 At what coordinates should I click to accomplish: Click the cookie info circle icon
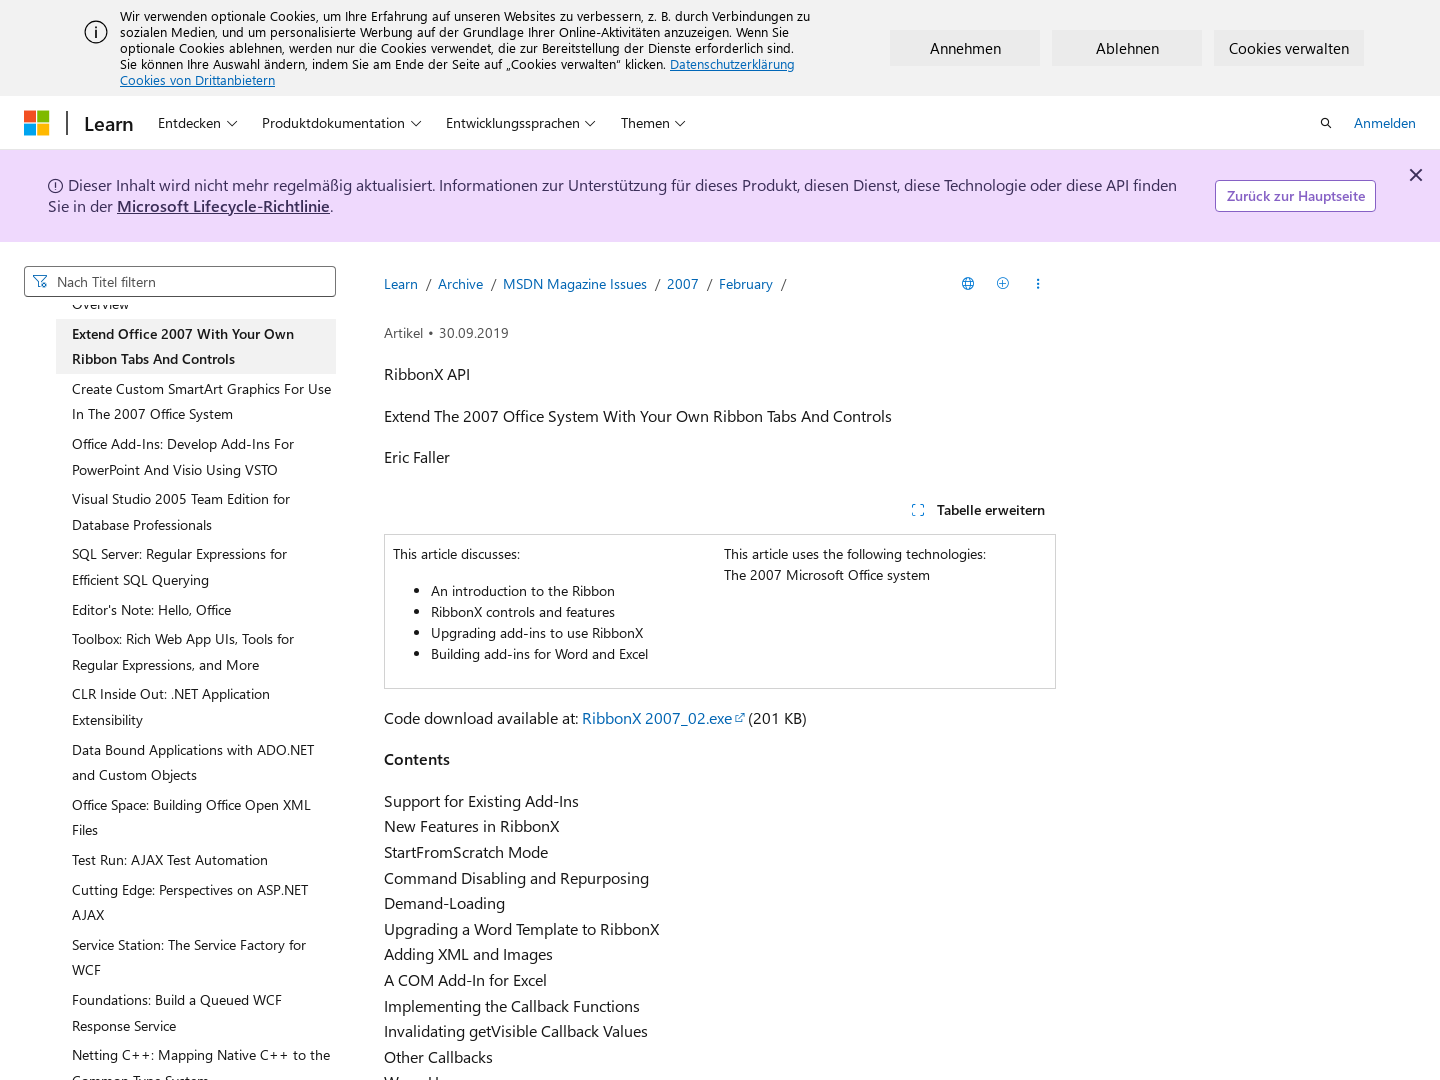[96, 32]
